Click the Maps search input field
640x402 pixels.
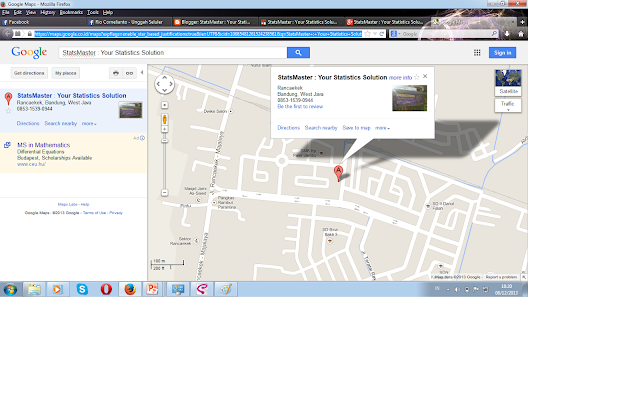173,53
